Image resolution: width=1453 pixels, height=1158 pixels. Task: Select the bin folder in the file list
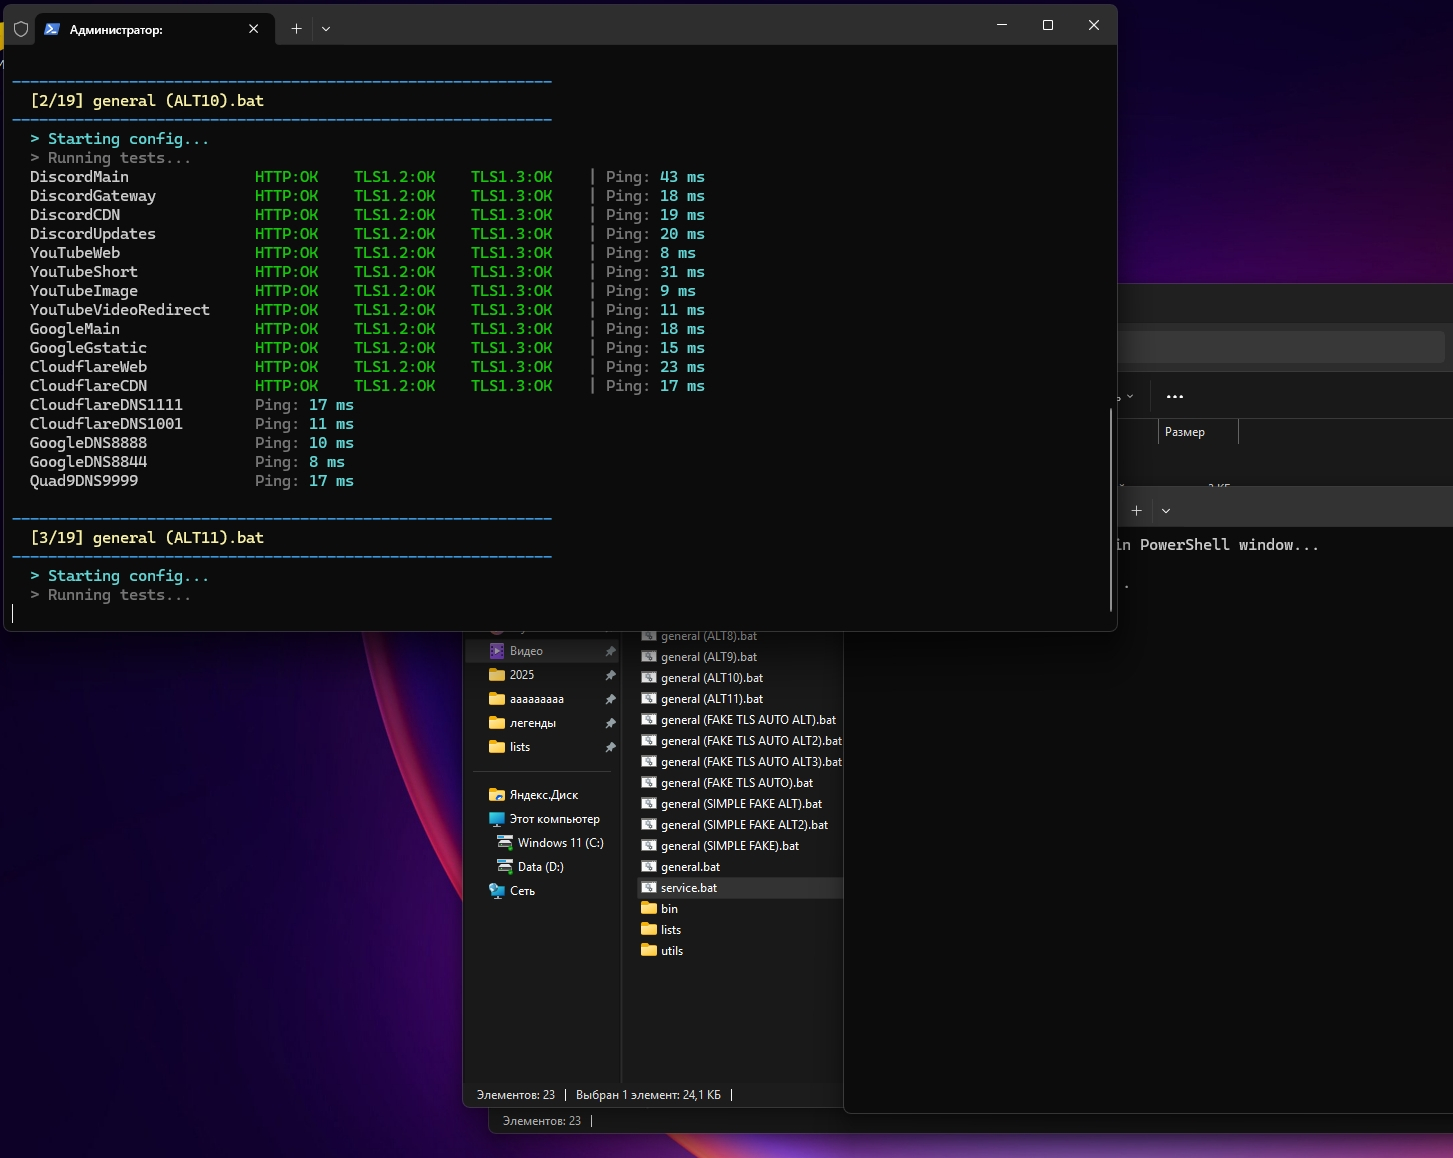[669, 909]
